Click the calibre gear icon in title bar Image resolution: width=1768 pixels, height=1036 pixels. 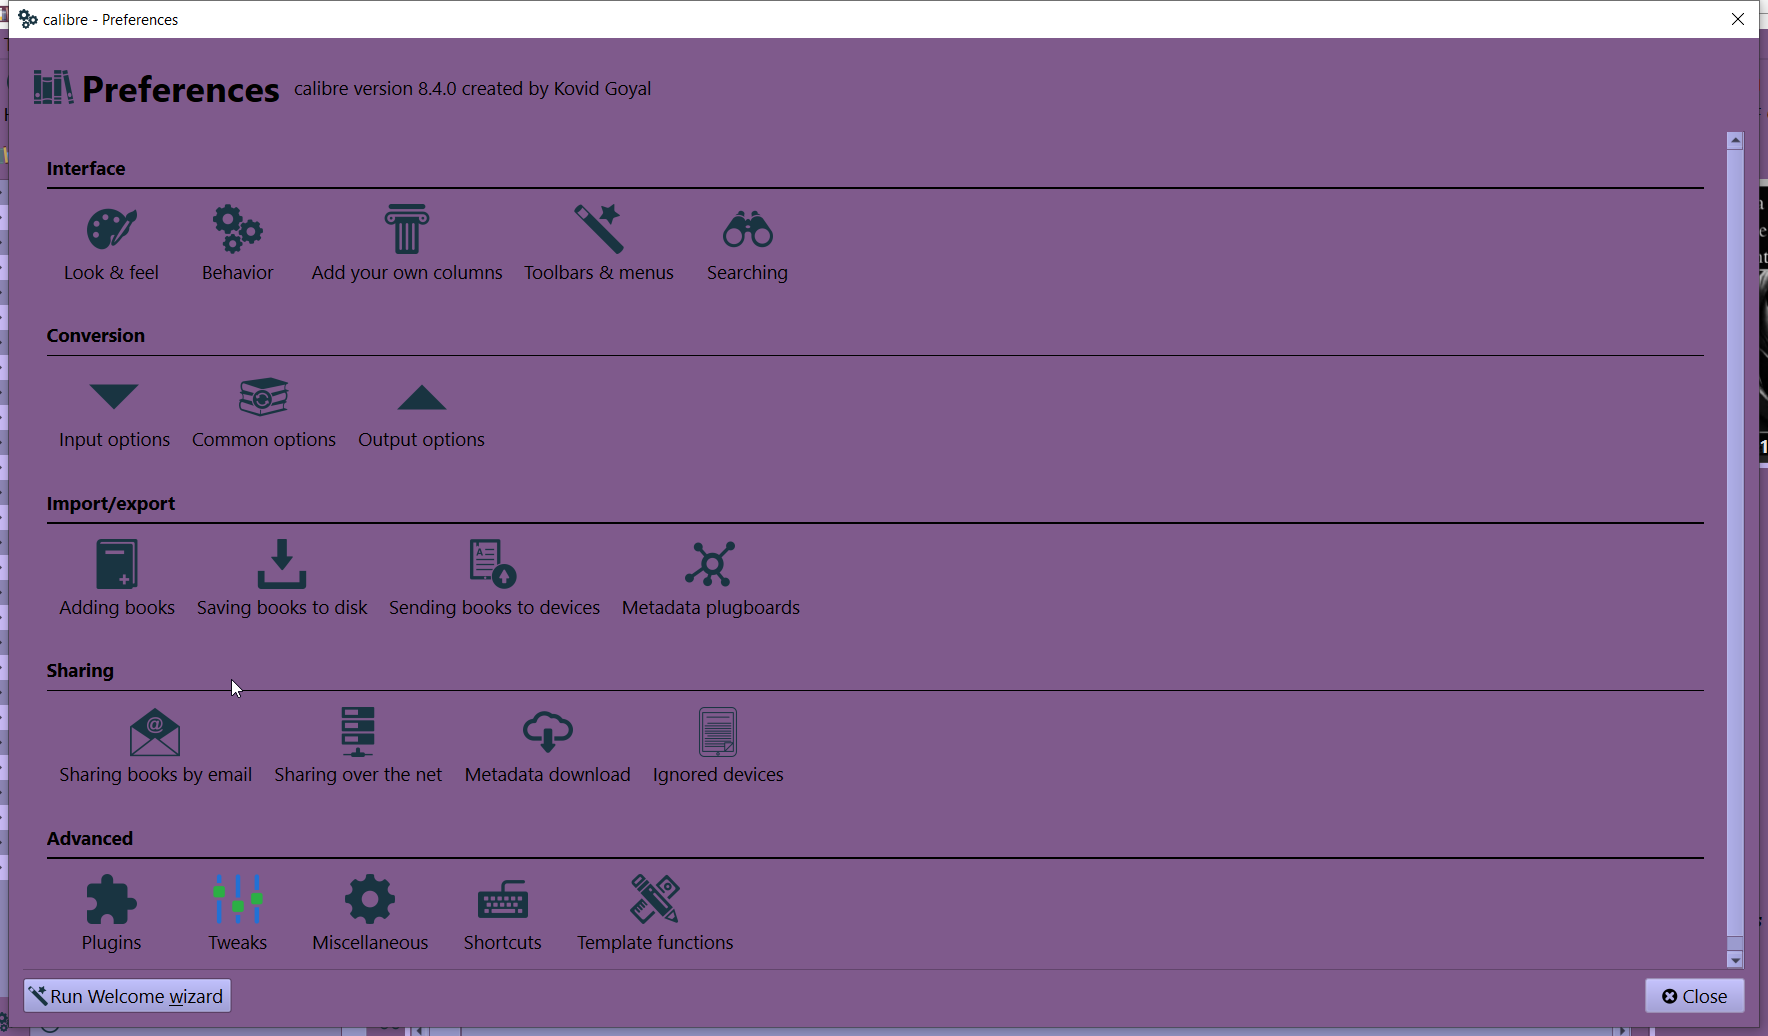(x=28, y=19)
